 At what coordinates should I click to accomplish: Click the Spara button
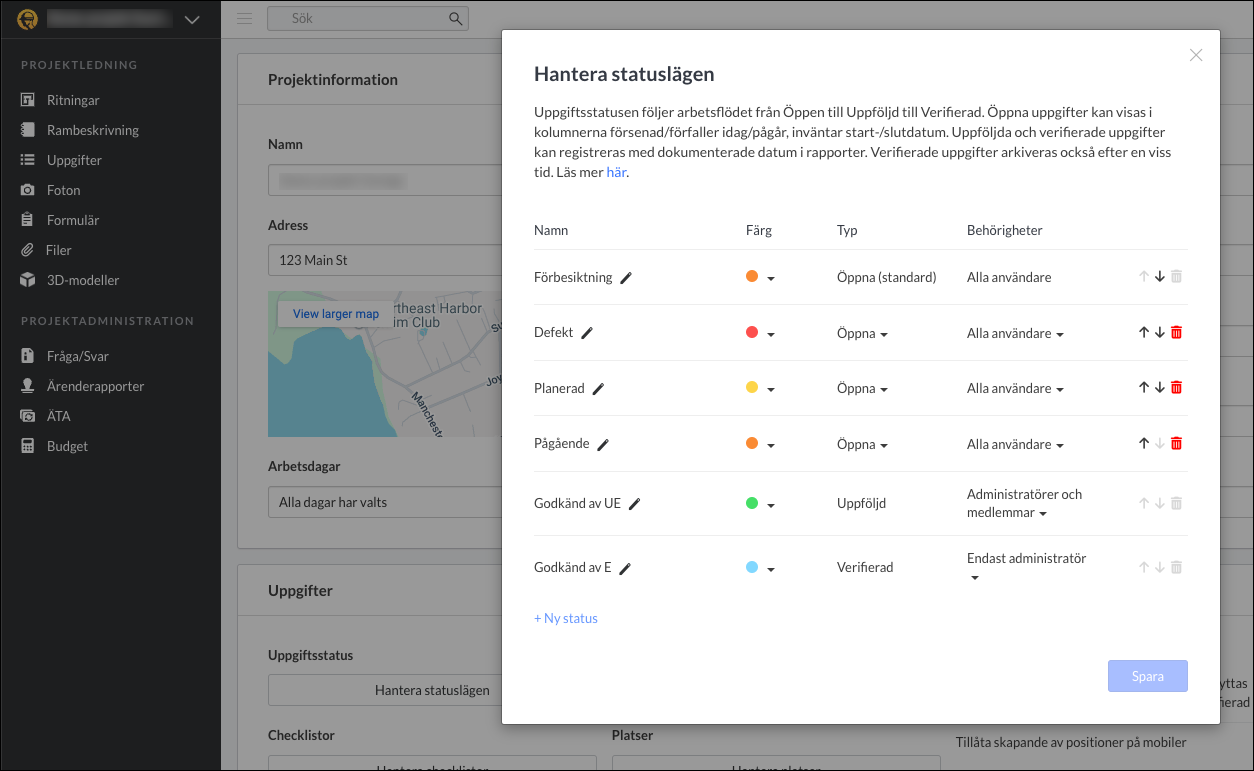point(1147,676)
